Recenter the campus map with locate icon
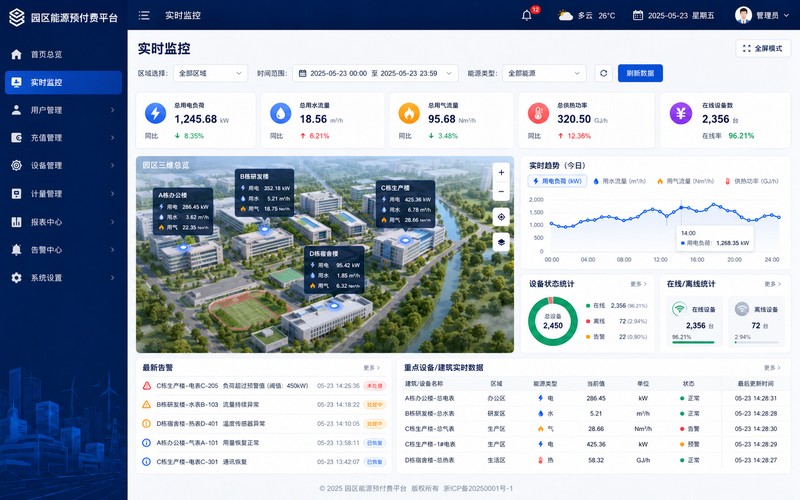The width and height of the screenshot is (800, 500). (x=501, y=217)
